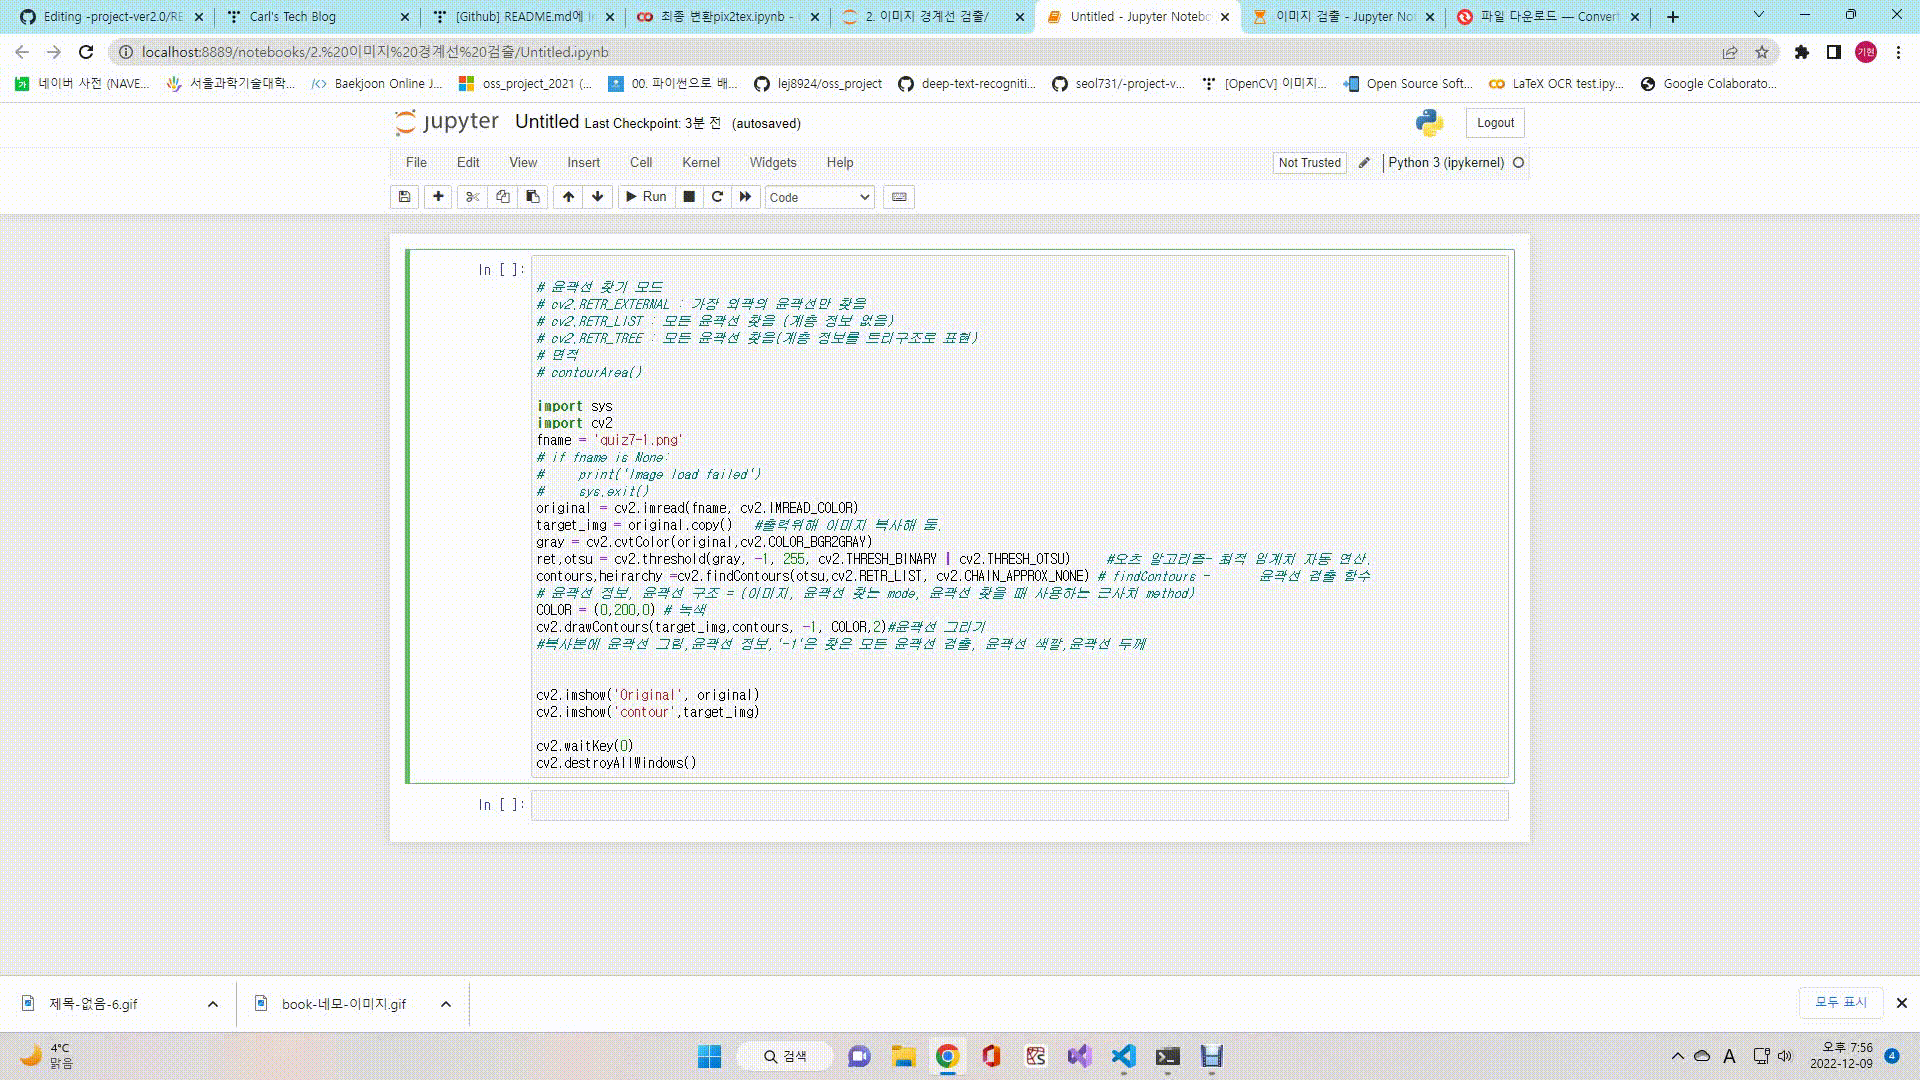Run the selected cell

click(646, 197)
